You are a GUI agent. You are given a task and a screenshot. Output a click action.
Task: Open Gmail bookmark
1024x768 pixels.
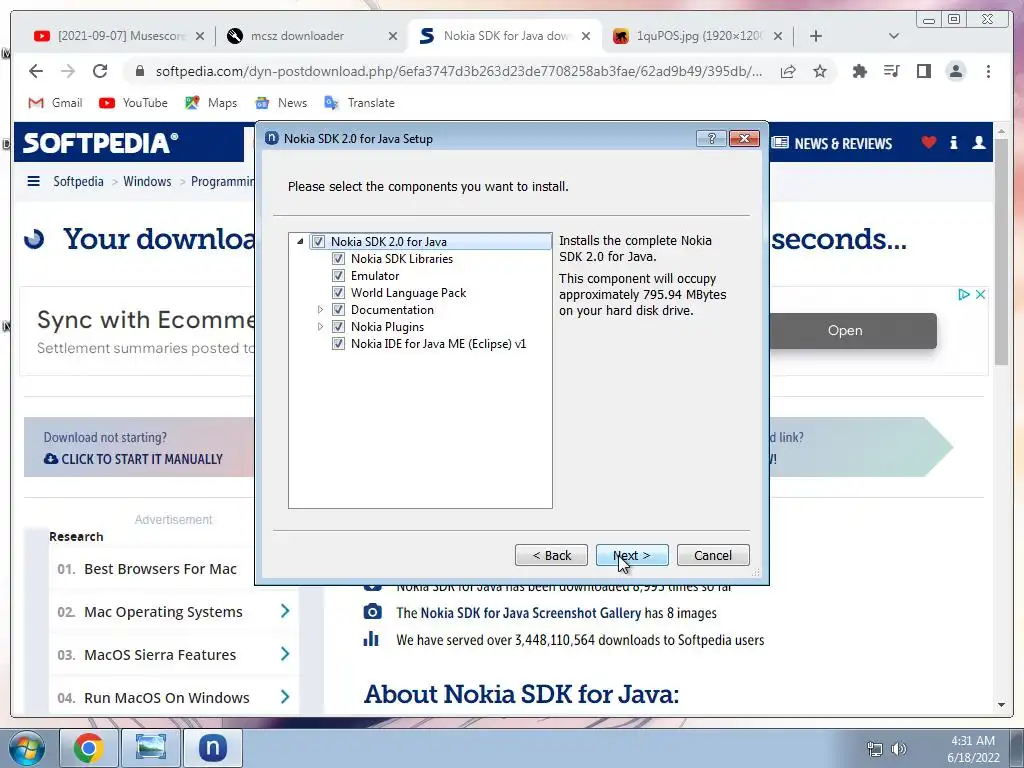coord(56,103)
